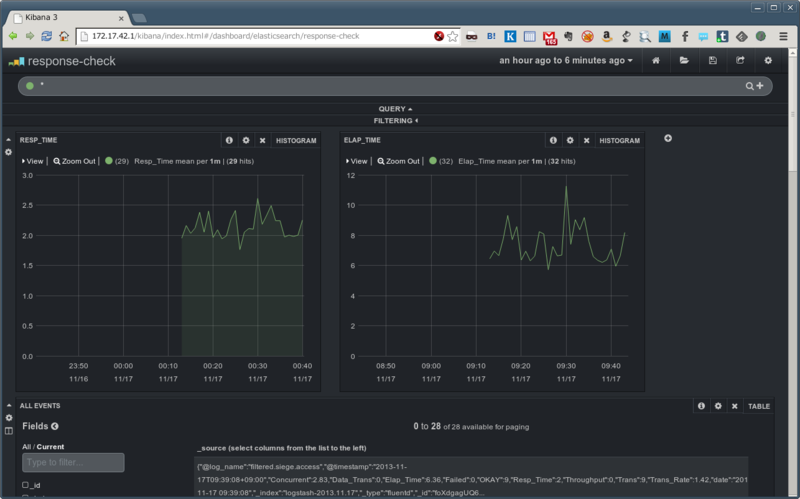Close the Kibana 3 tab
The height and width of the screenshot is (499, 800).
121,18
